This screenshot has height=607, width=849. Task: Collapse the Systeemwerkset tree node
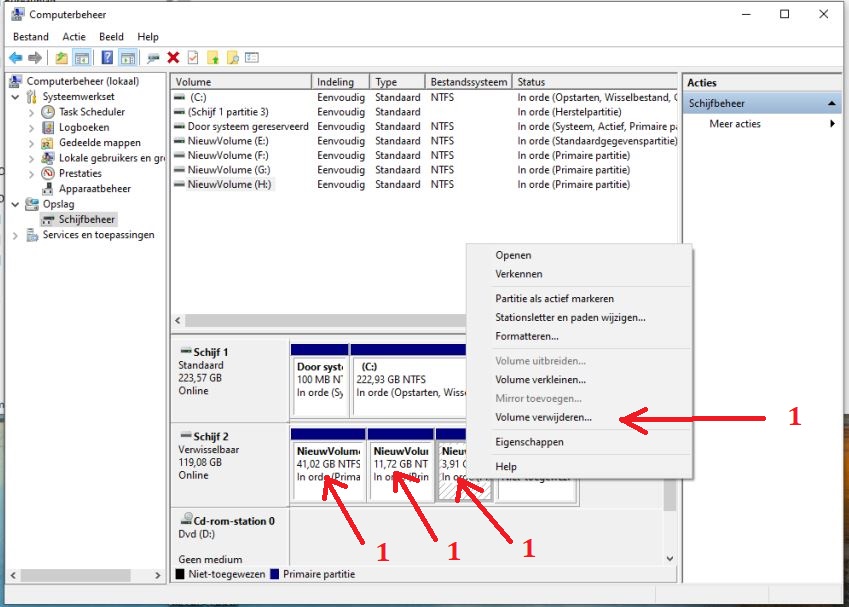pos(16,97)
